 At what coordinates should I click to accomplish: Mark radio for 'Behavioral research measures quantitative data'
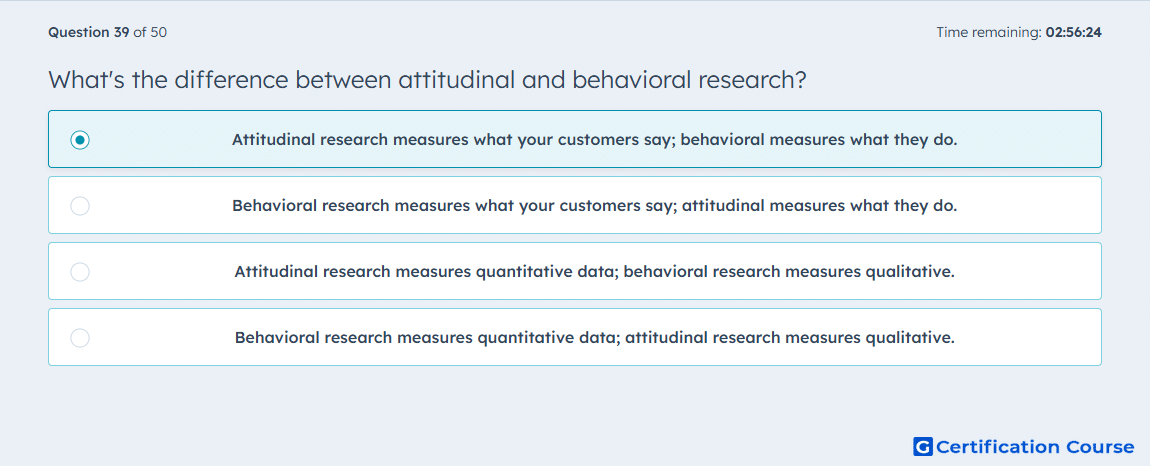pyautogui.click(x=80, y=338)
